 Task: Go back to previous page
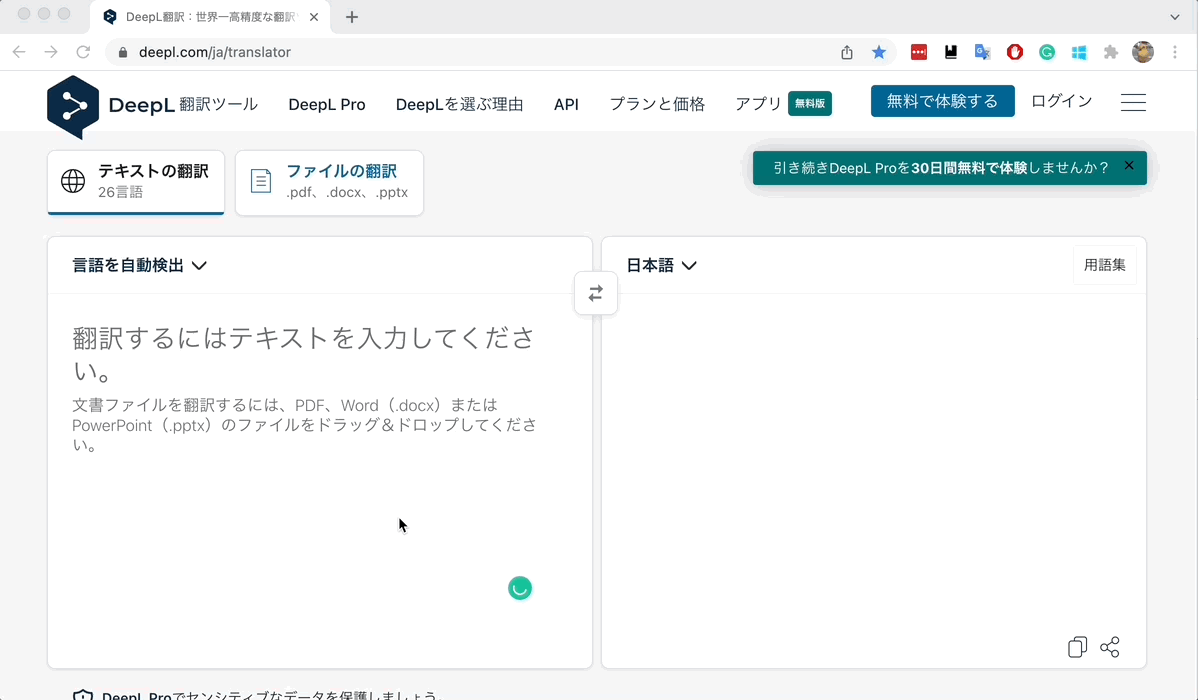pos(19,52)
